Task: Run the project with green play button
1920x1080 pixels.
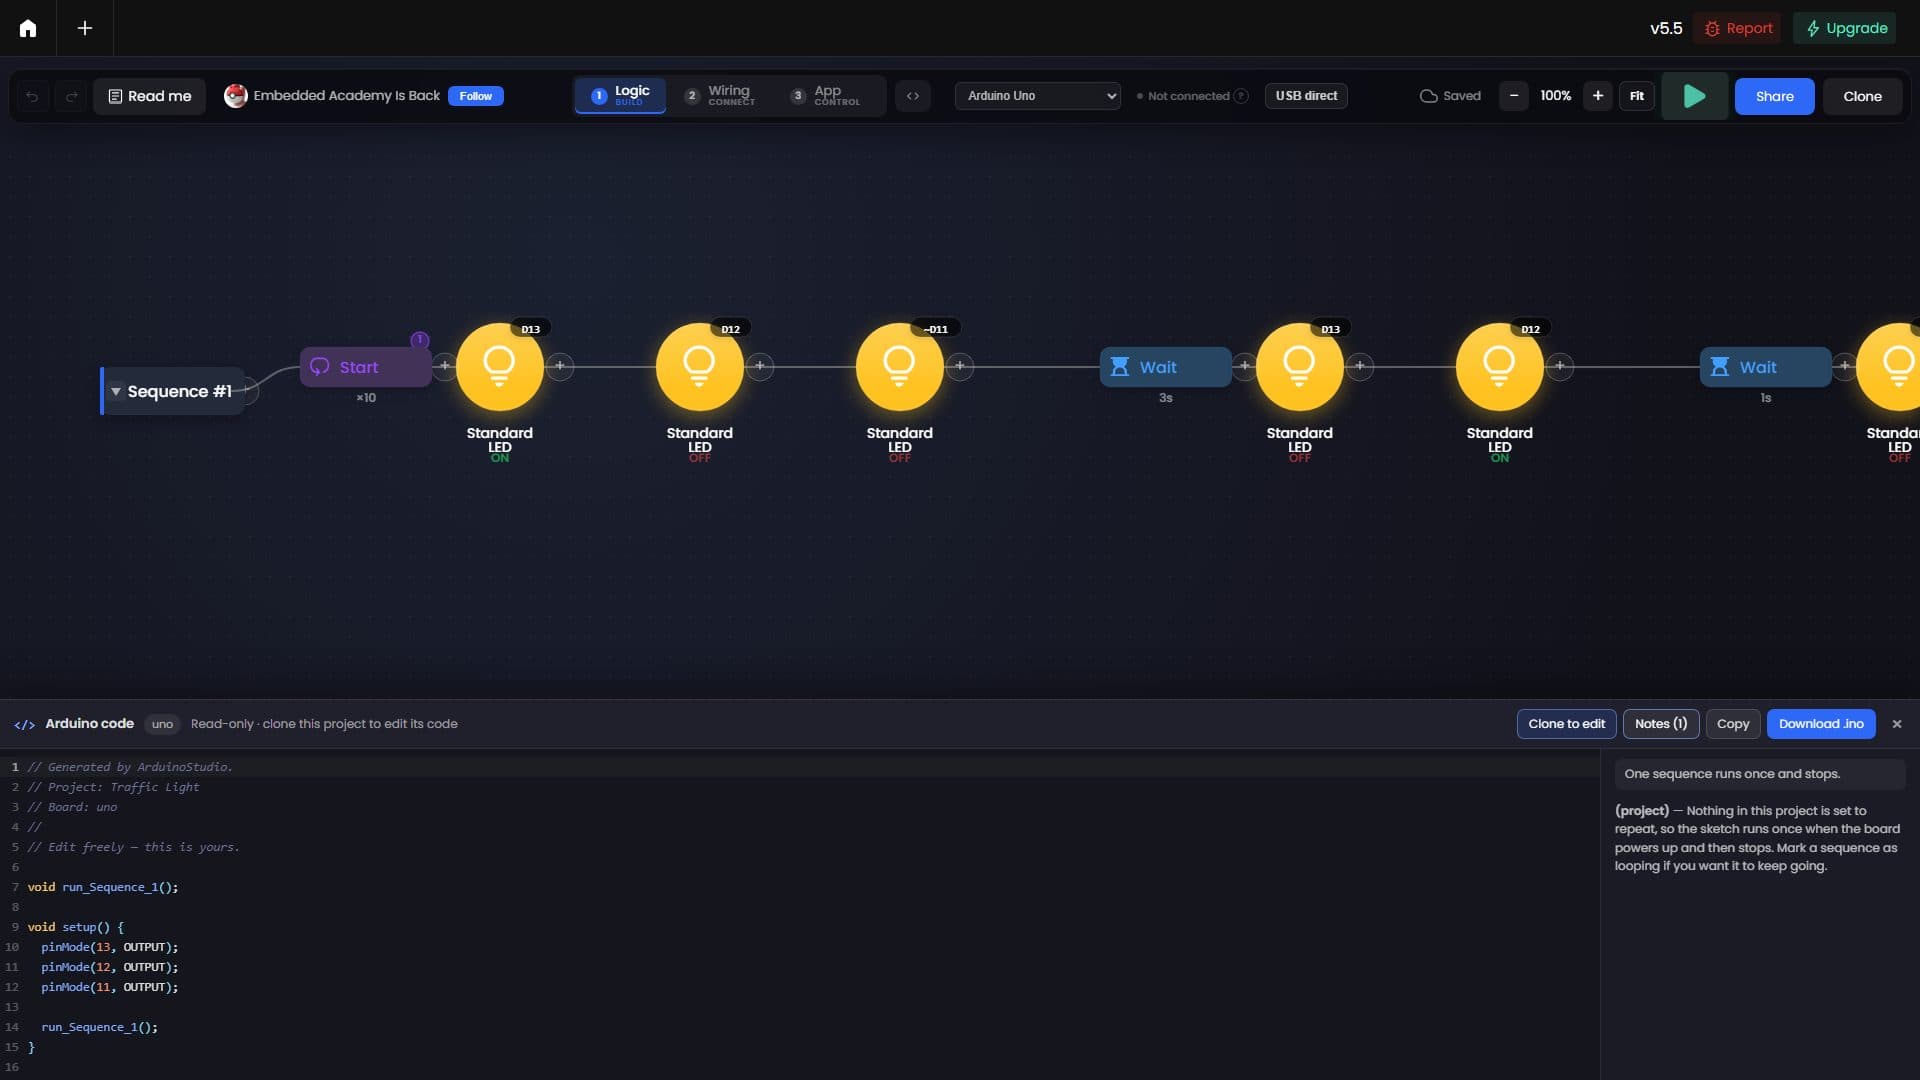Action: [x=1694, y=96]
